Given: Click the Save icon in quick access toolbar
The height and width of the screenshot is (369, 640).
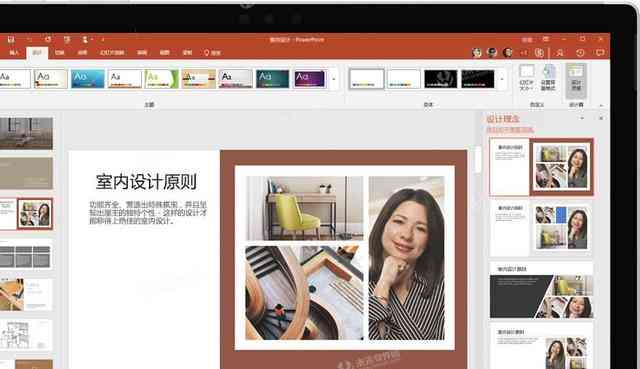Looking at the screenshot, I should (11, 40).
